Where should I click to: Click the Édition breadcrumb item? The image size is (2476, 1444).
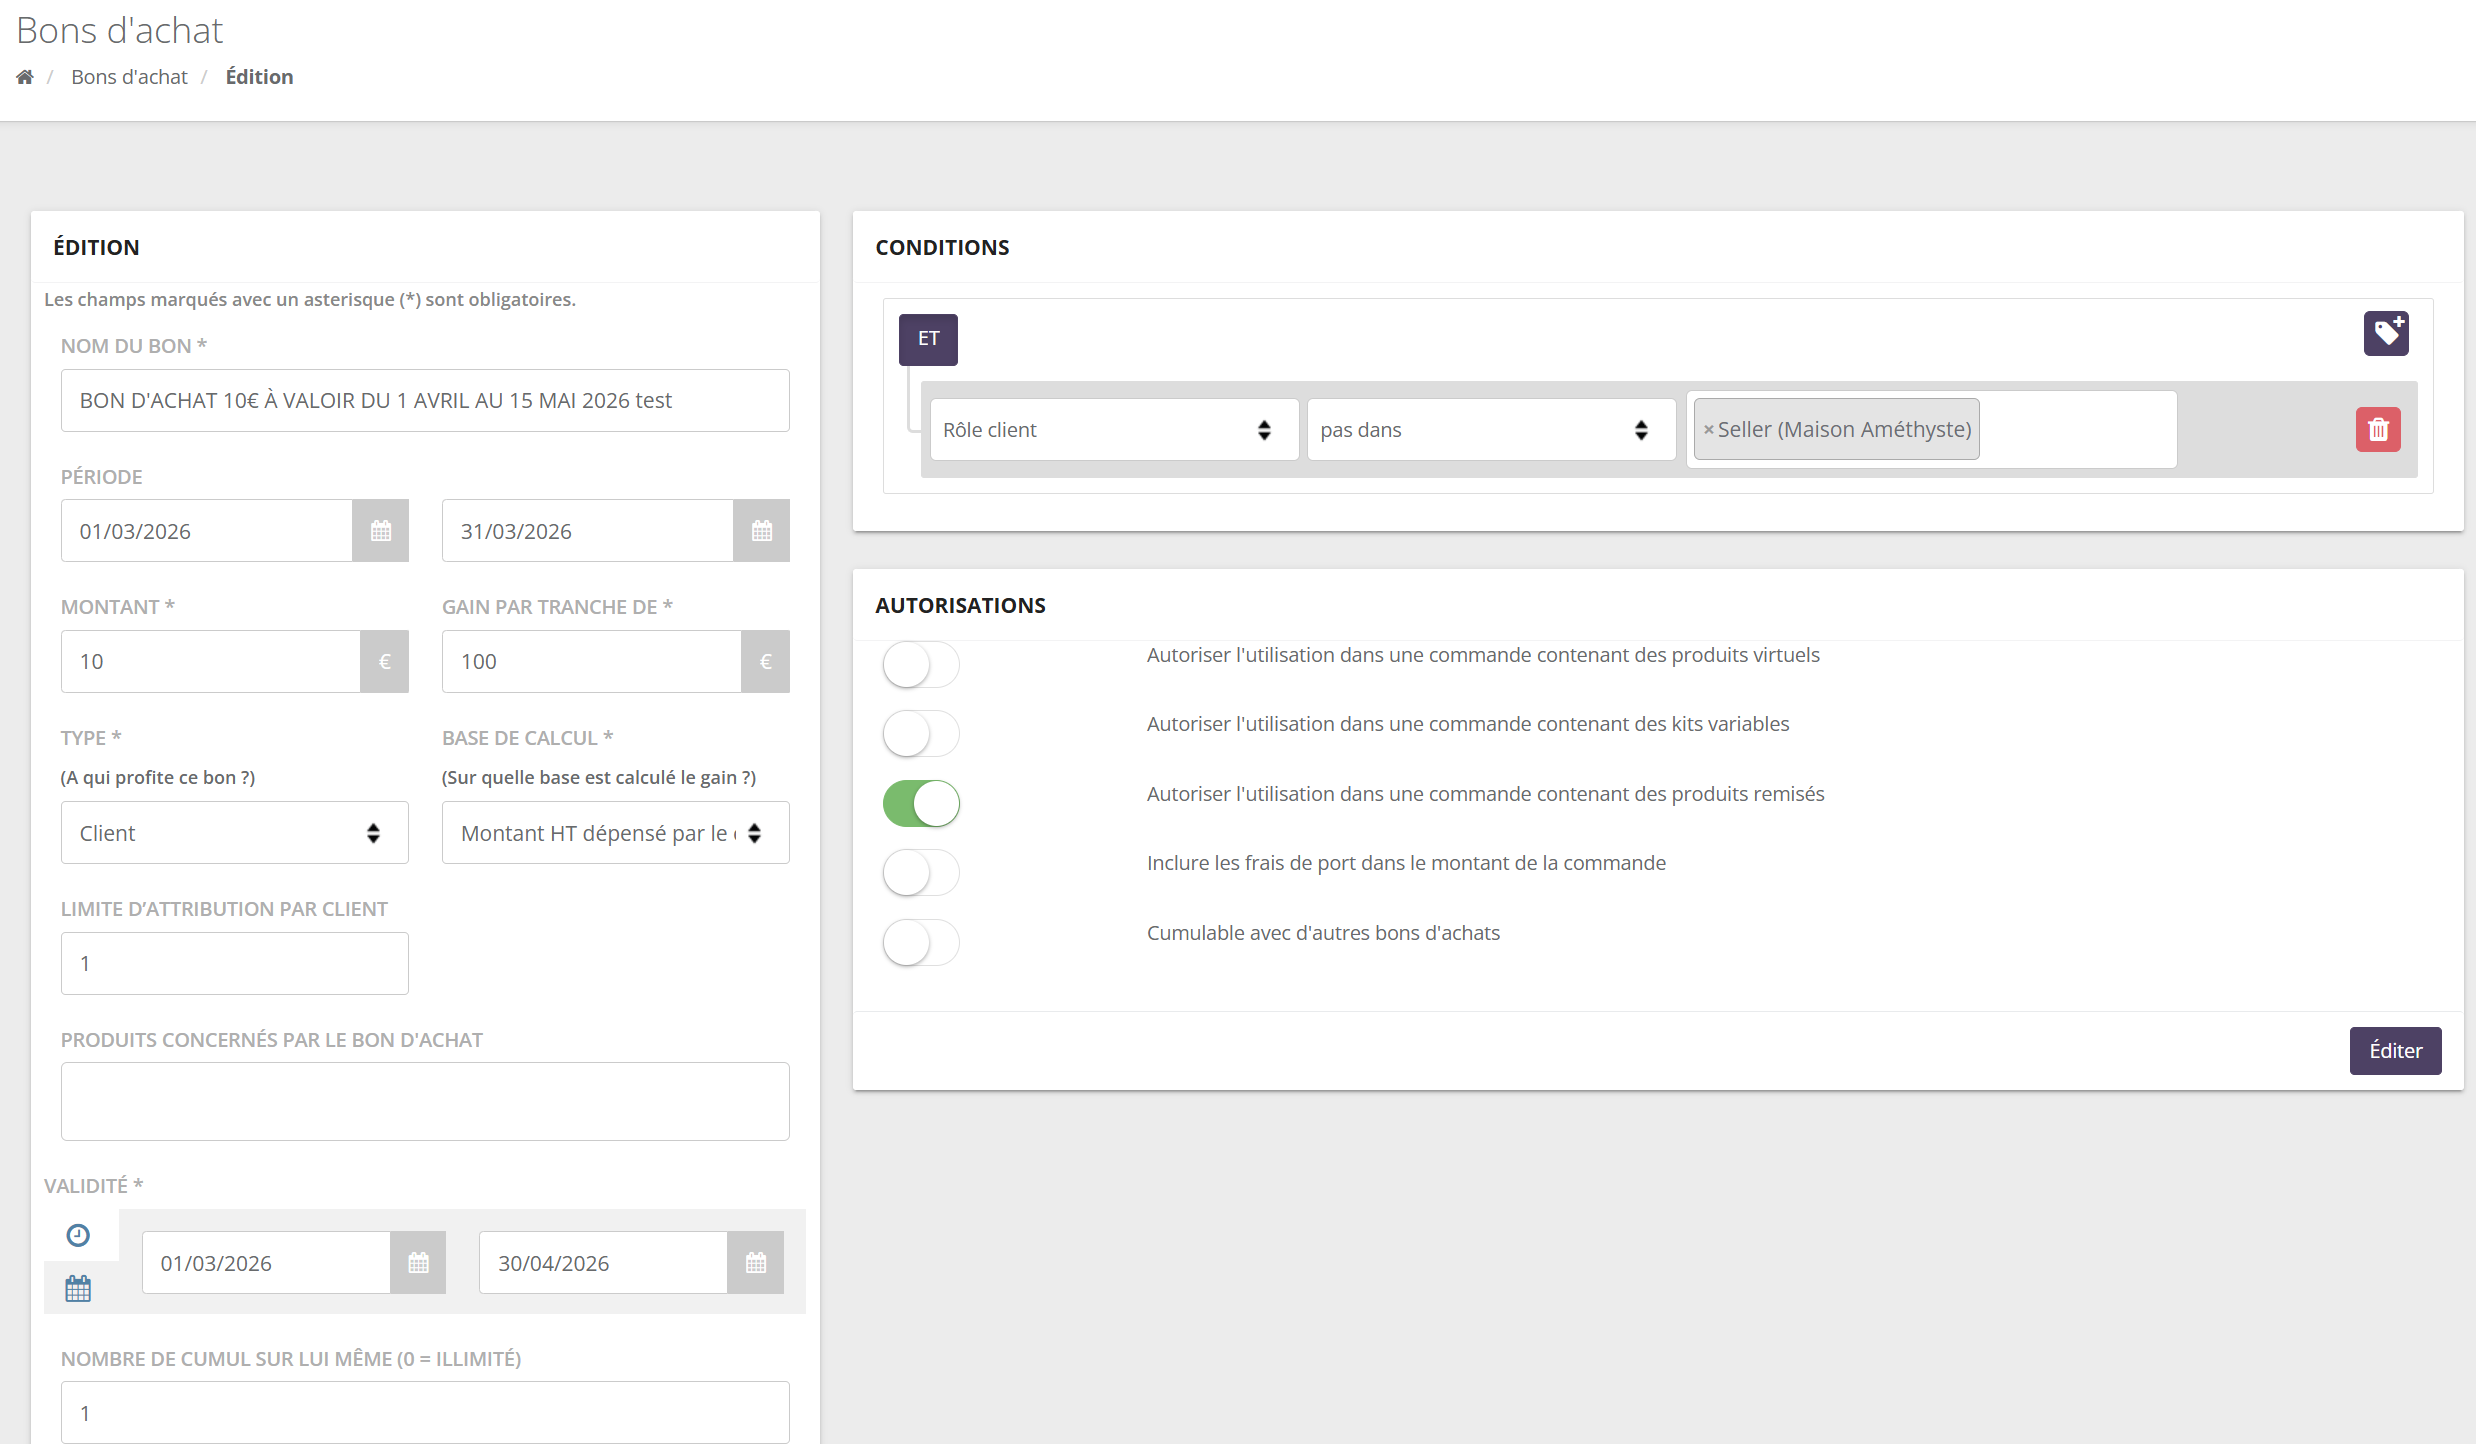pyautogui.click(x=259, y=77)
